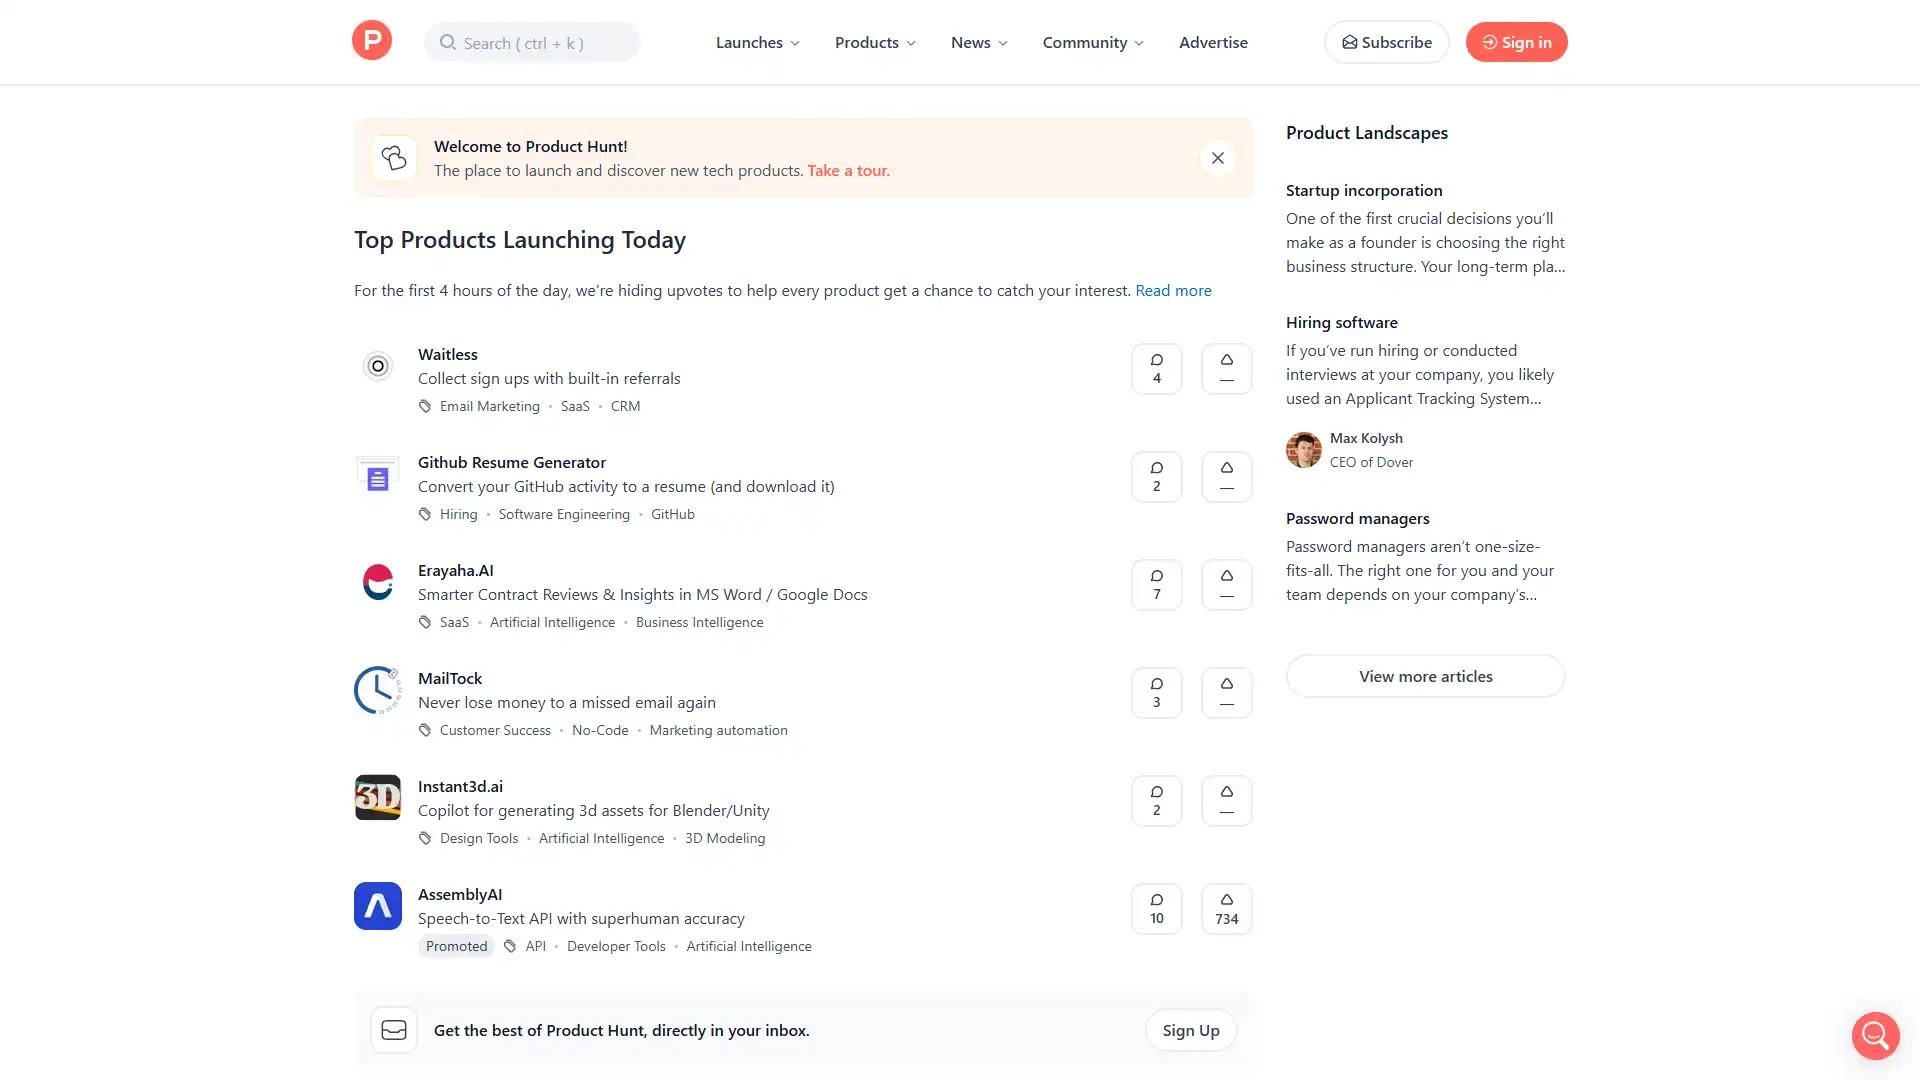The image size is (1920, 1080).
Task: Open the Advertise page
Action: (1213, 42)
